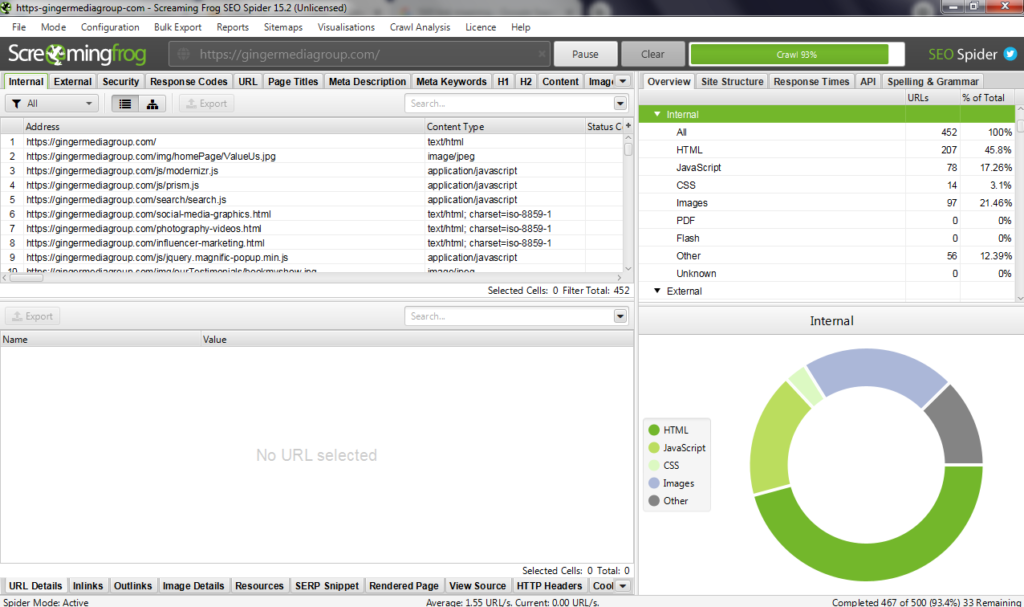Expand more top tabs overflow arrow
Screen dimensions: 1024x607
click(623, 81)
